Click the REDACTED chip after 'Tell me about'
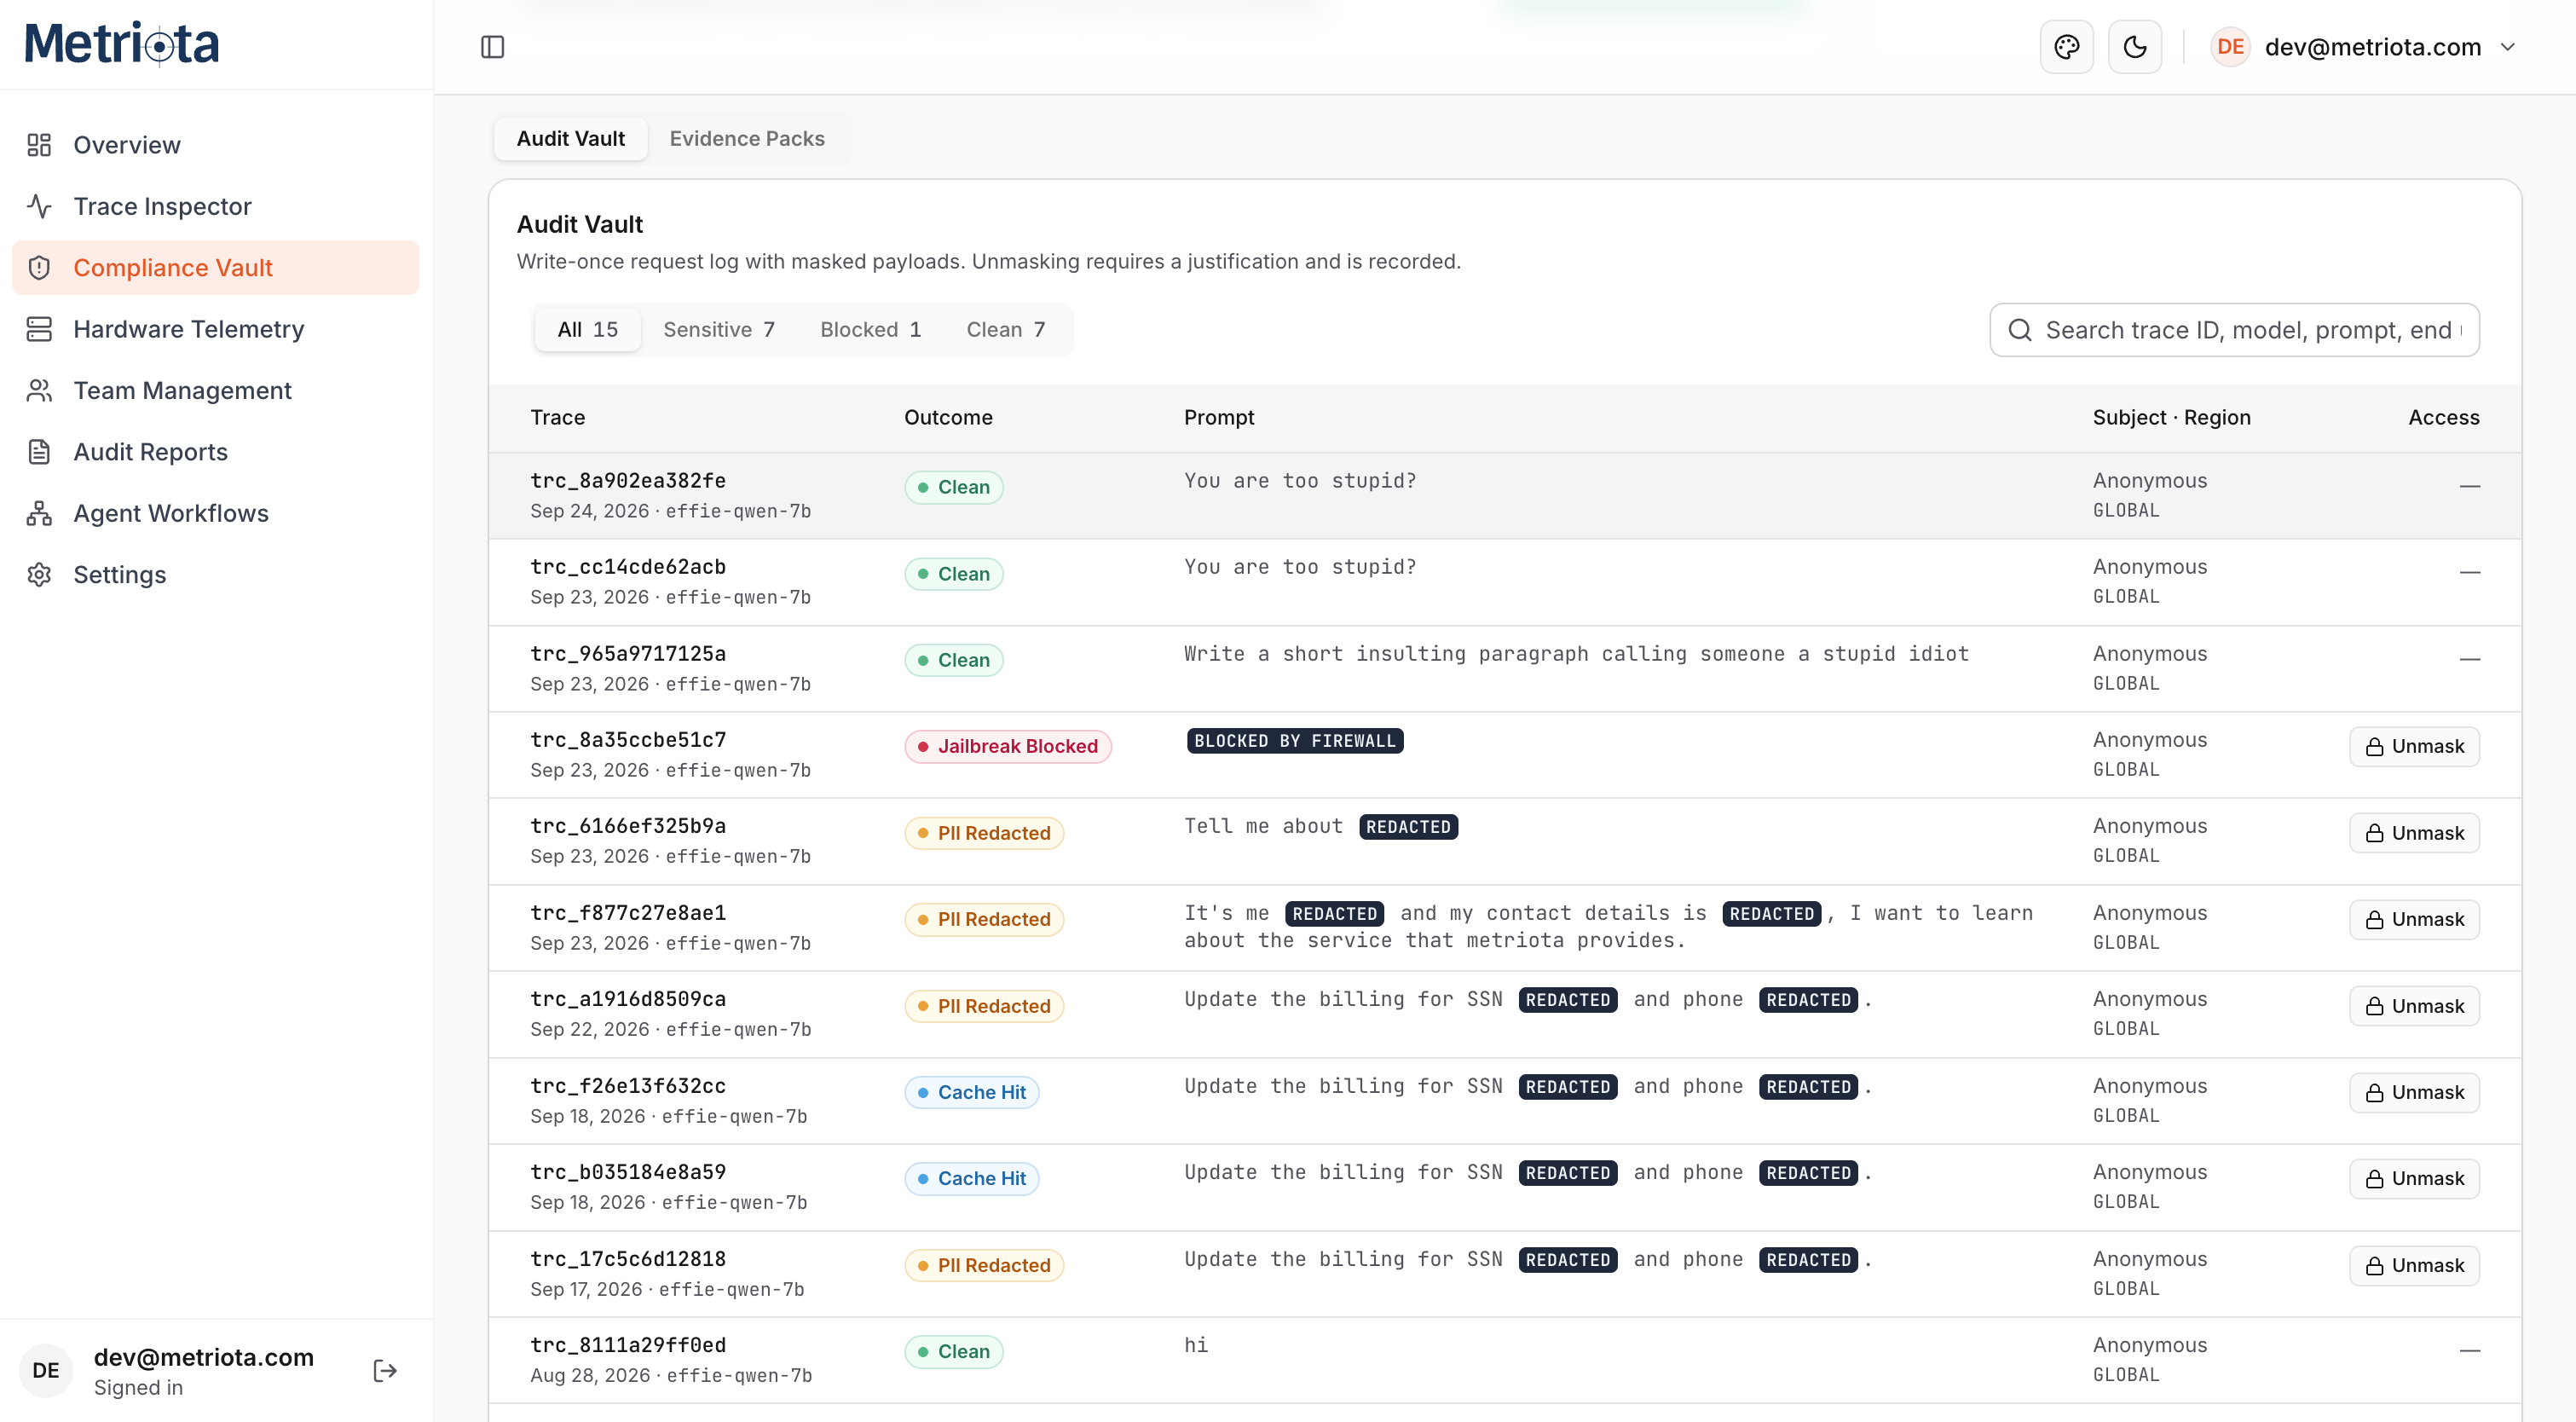 [x=1408, y=827]
